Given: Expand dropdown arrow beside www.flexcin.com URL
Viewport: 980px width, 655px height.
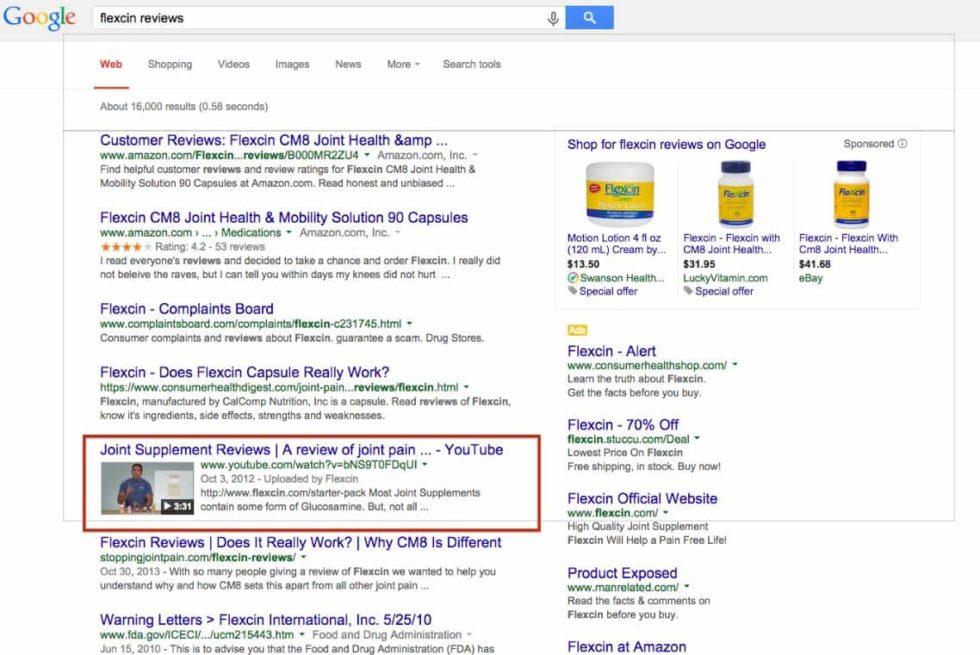Looking at the screenshot, I should click(x=666, y=512).
